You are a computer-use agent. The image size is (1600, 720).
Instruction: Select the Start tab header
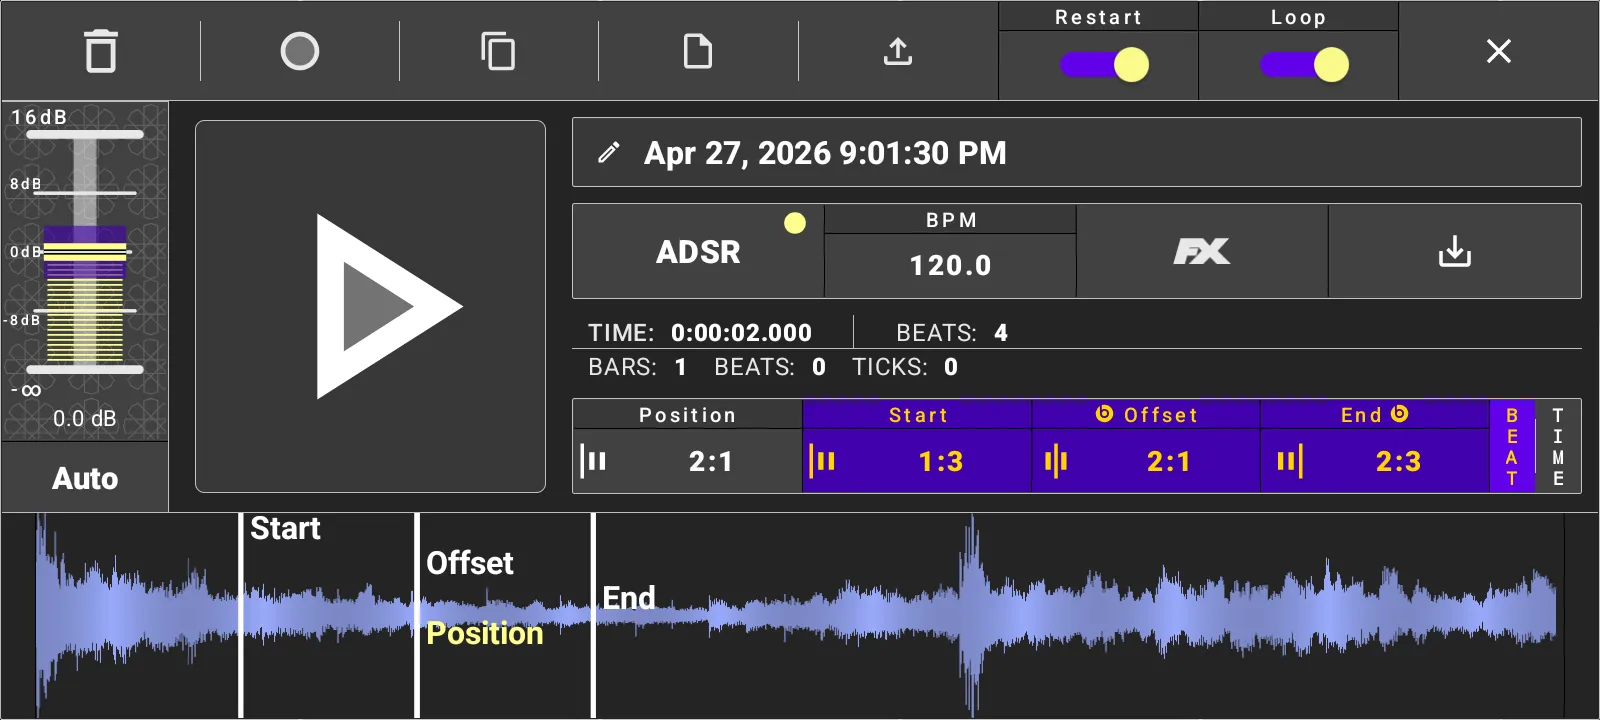(917, 415)
